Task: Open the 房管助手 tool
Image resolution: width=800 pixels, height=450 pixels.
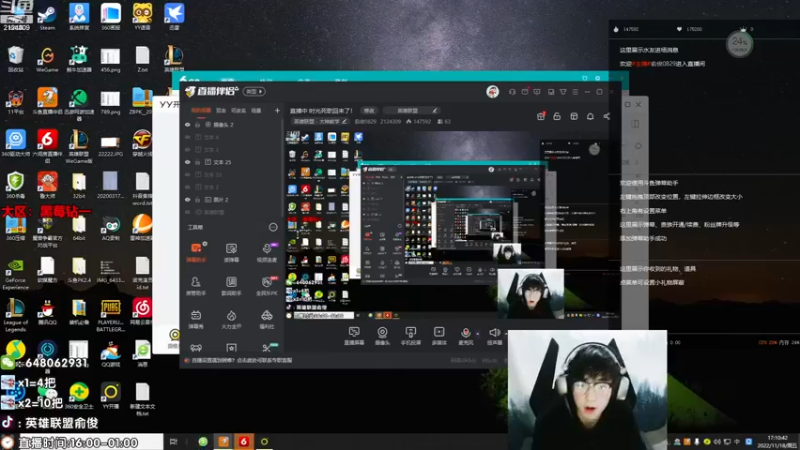Action: [x=195, y=286]
